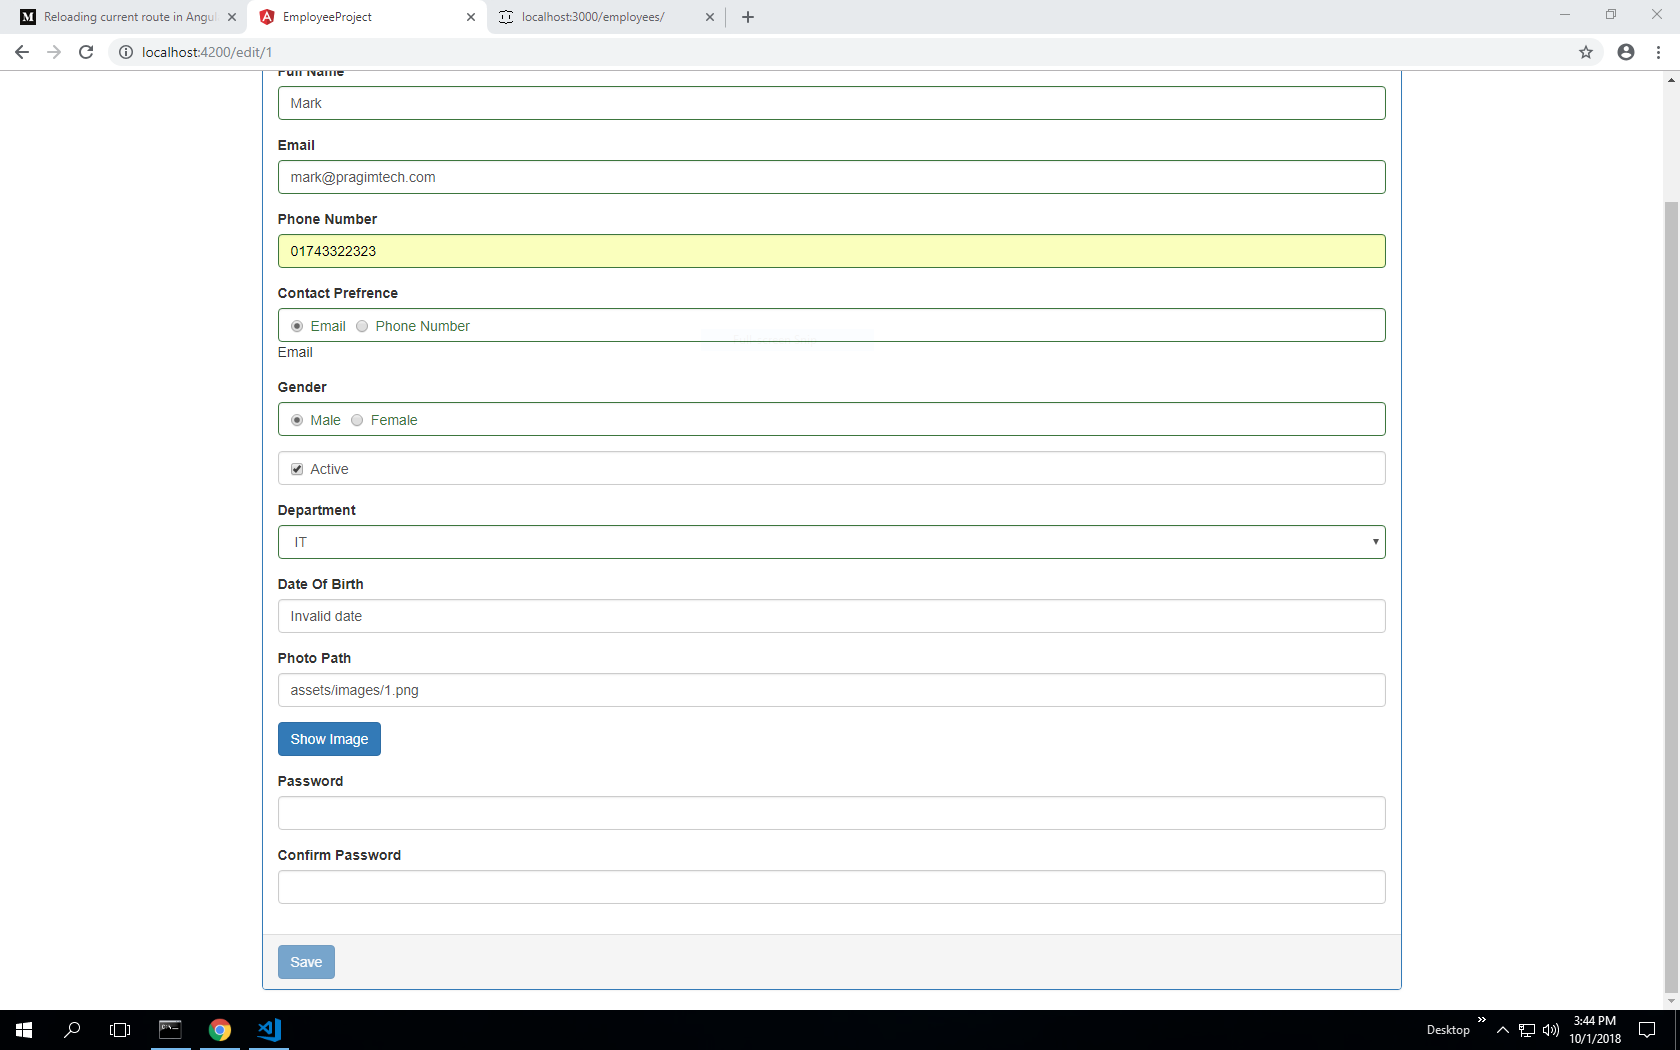
Task: View site information icon in address bar
Action: tap(126, 52)
